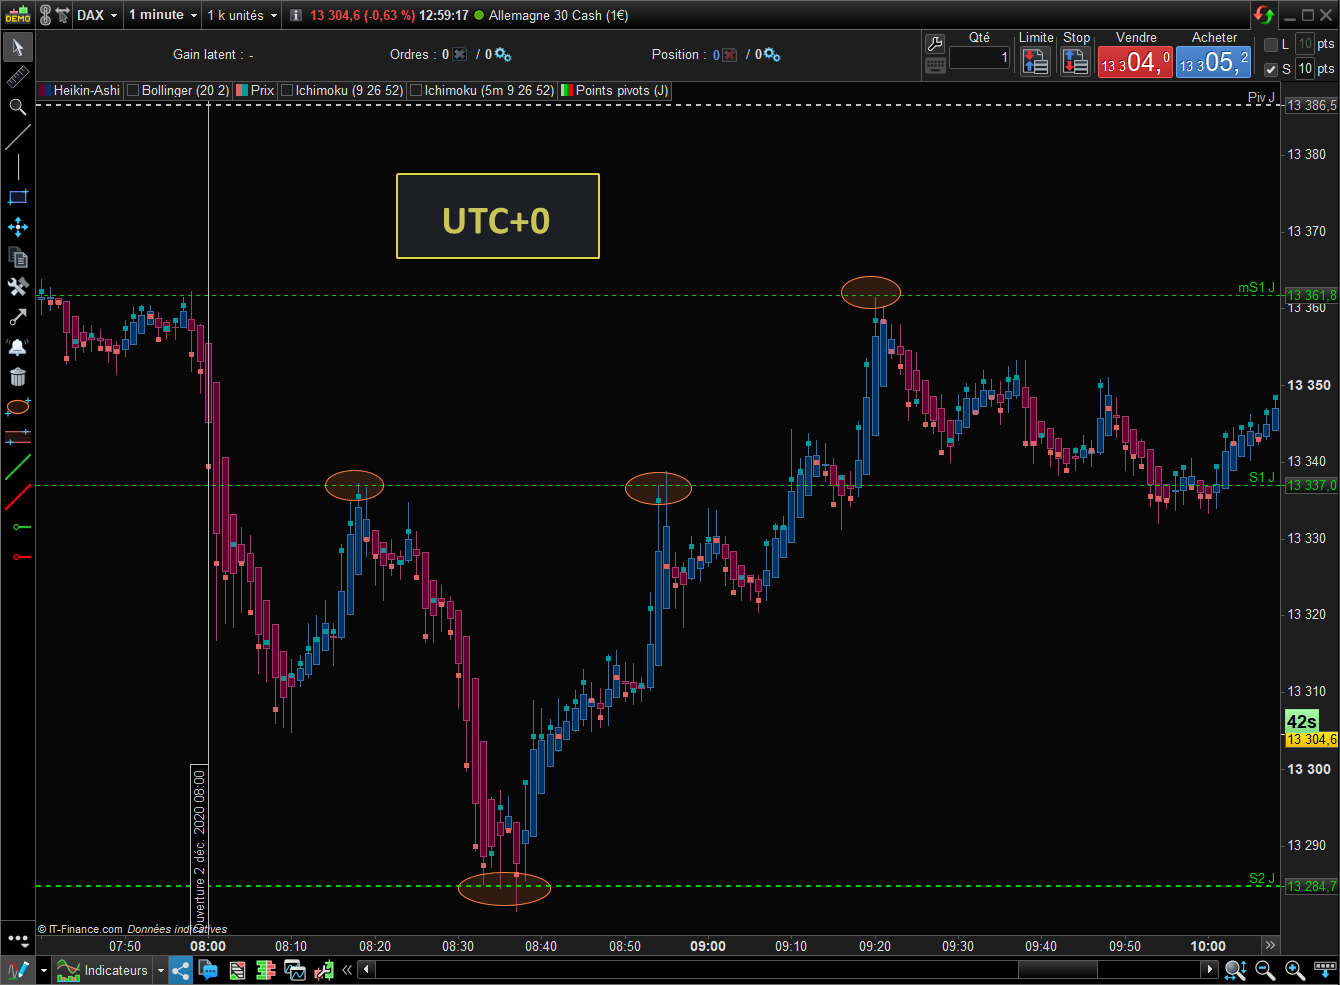Choose the green trend line tool

coord(18,467)
